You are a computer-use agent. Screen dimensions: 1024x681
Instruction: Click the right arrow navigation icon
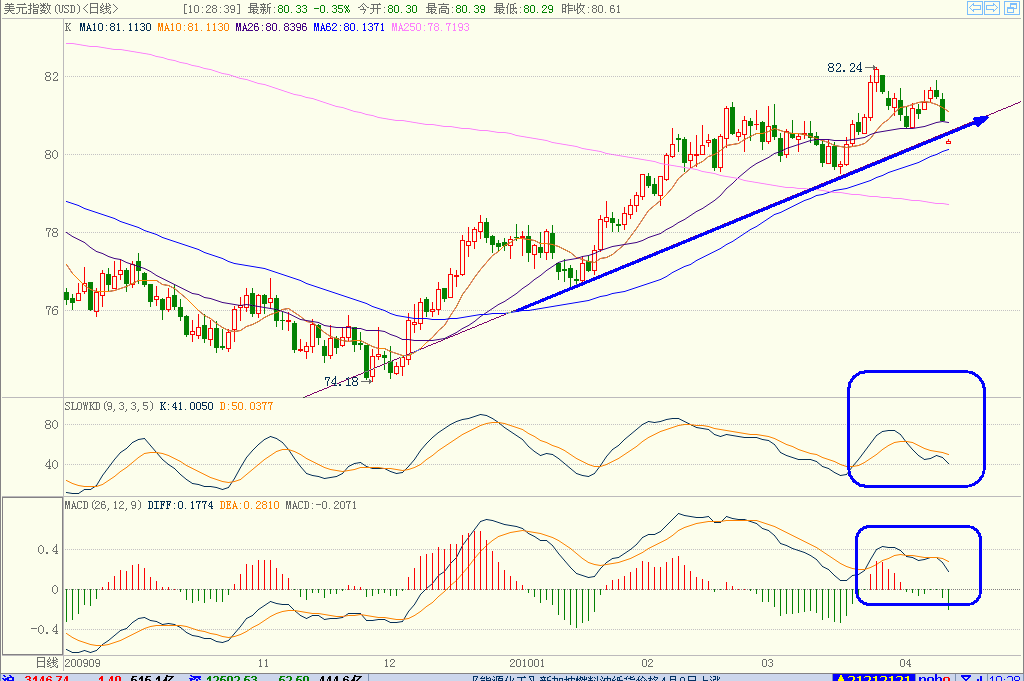coord(992,8)
